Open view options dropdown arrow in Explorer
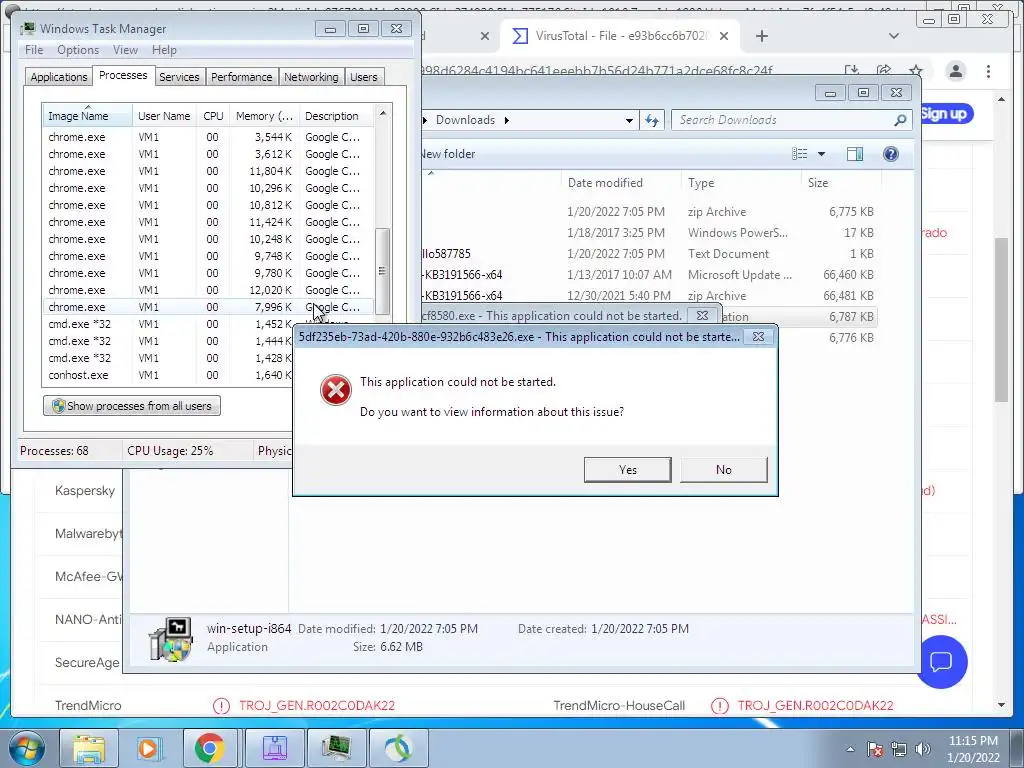The height and width of the screenshot is (768, 1024). click(x=822, y=154)
